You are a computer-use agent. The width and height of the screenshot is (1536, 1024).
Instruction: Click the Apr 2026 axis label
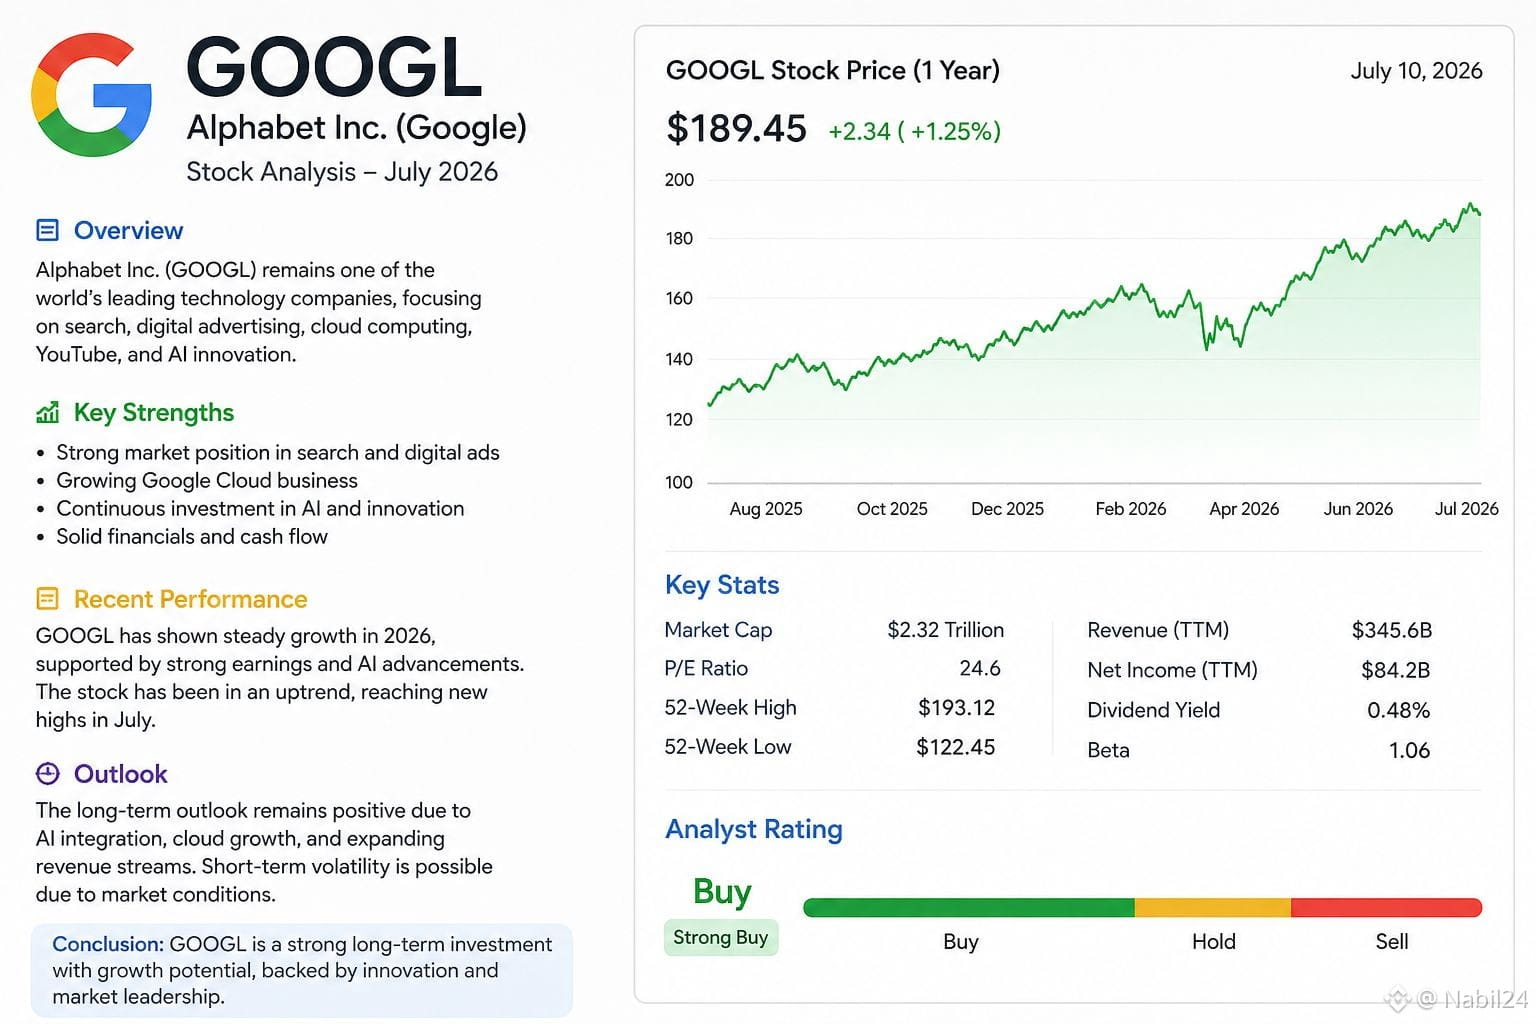coord(1244,509)
